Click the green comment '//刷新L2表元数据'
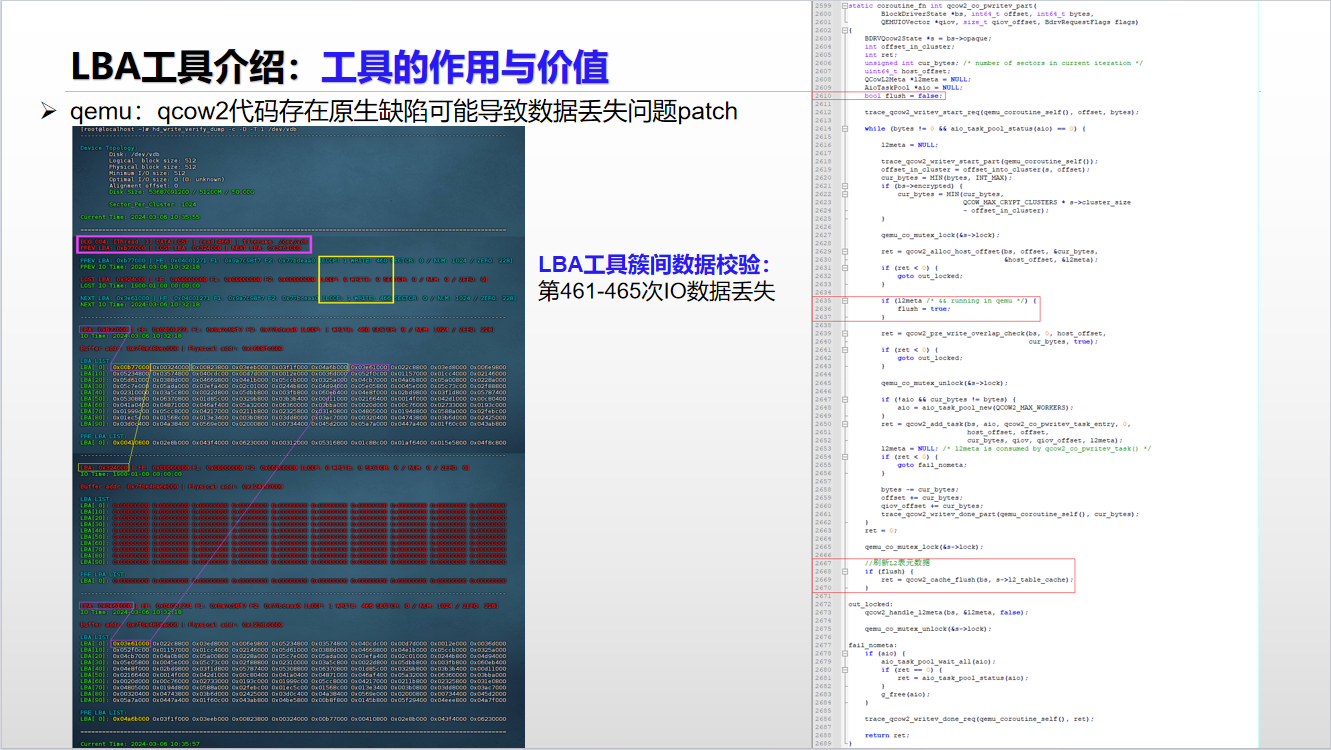 898,563
